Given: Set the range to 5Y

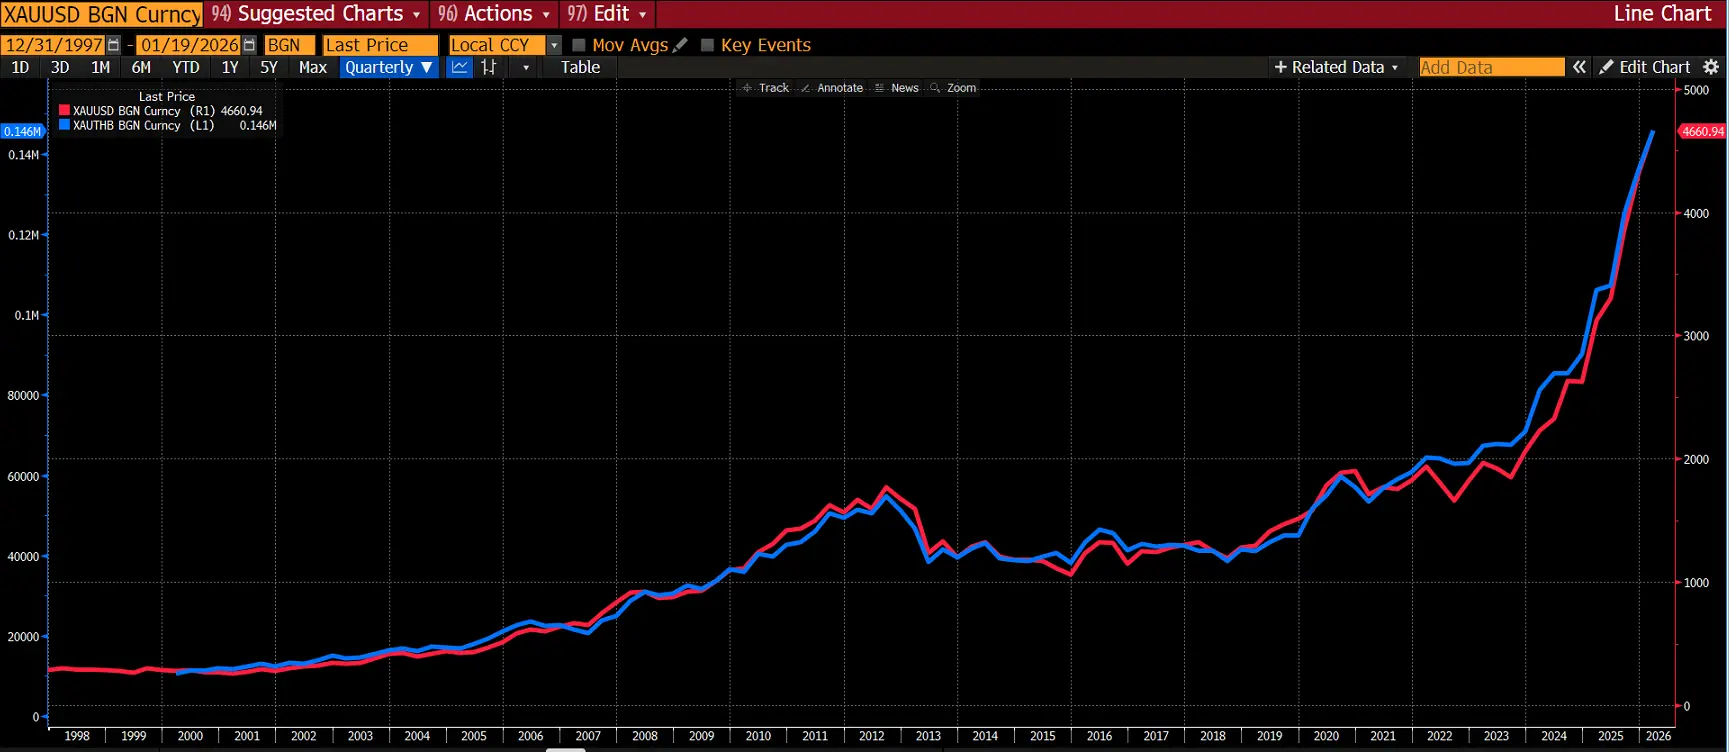Looking at the screenshot, I should click(268, 67).
